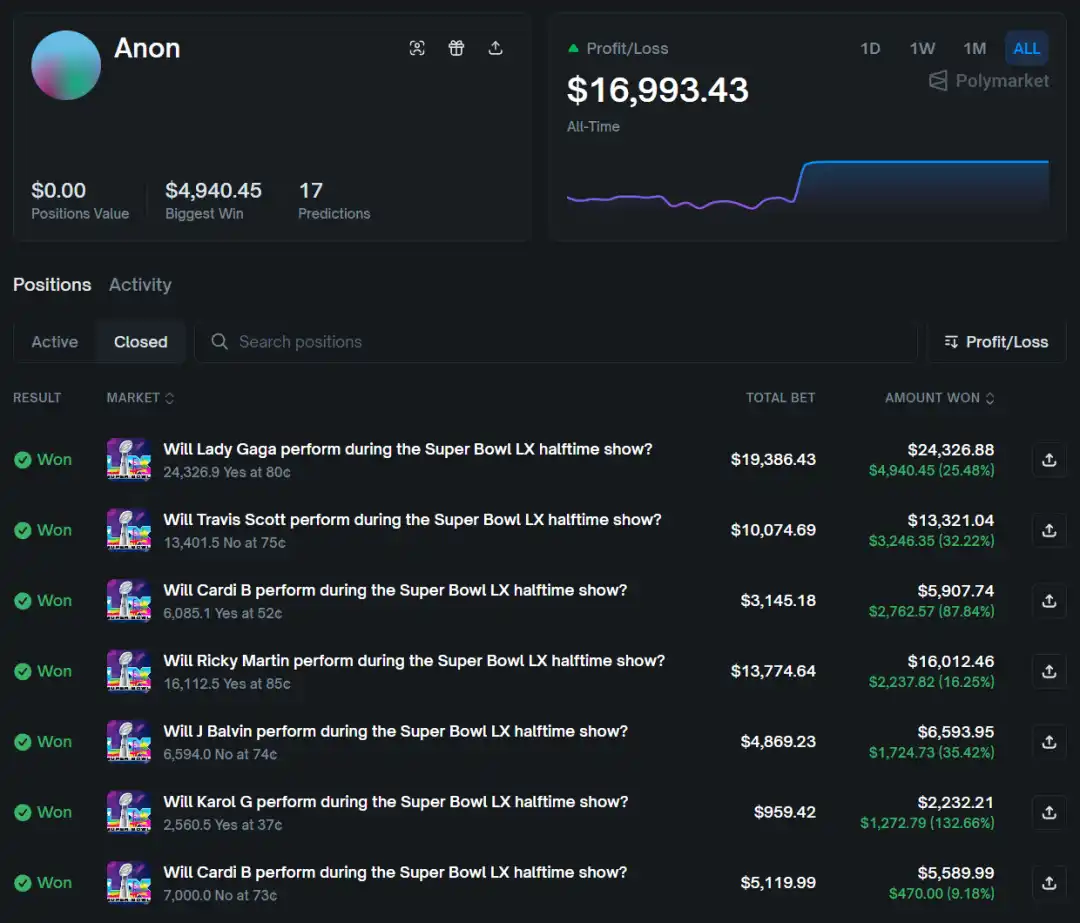Click share icon for J Balvin row
The width and height of the screenshot is (1080, 923).
pos(1049,742)
